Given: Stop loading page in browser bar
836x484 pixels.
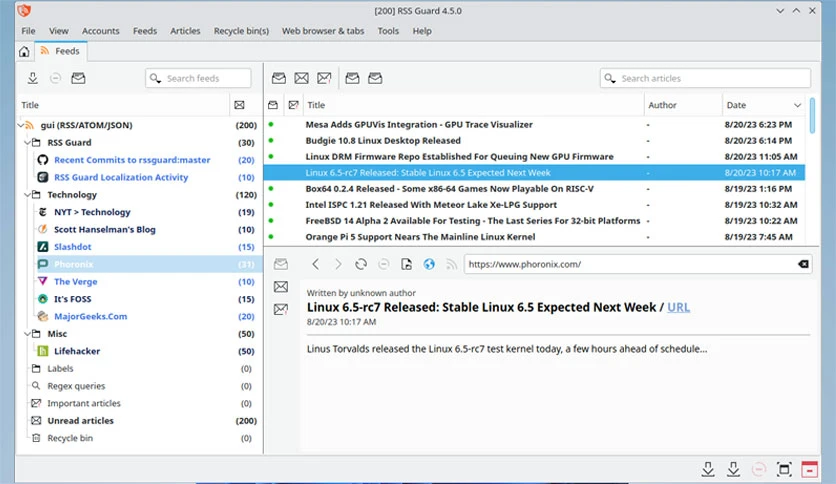Looking at the screenshot, I should click(x=383, y=264).
